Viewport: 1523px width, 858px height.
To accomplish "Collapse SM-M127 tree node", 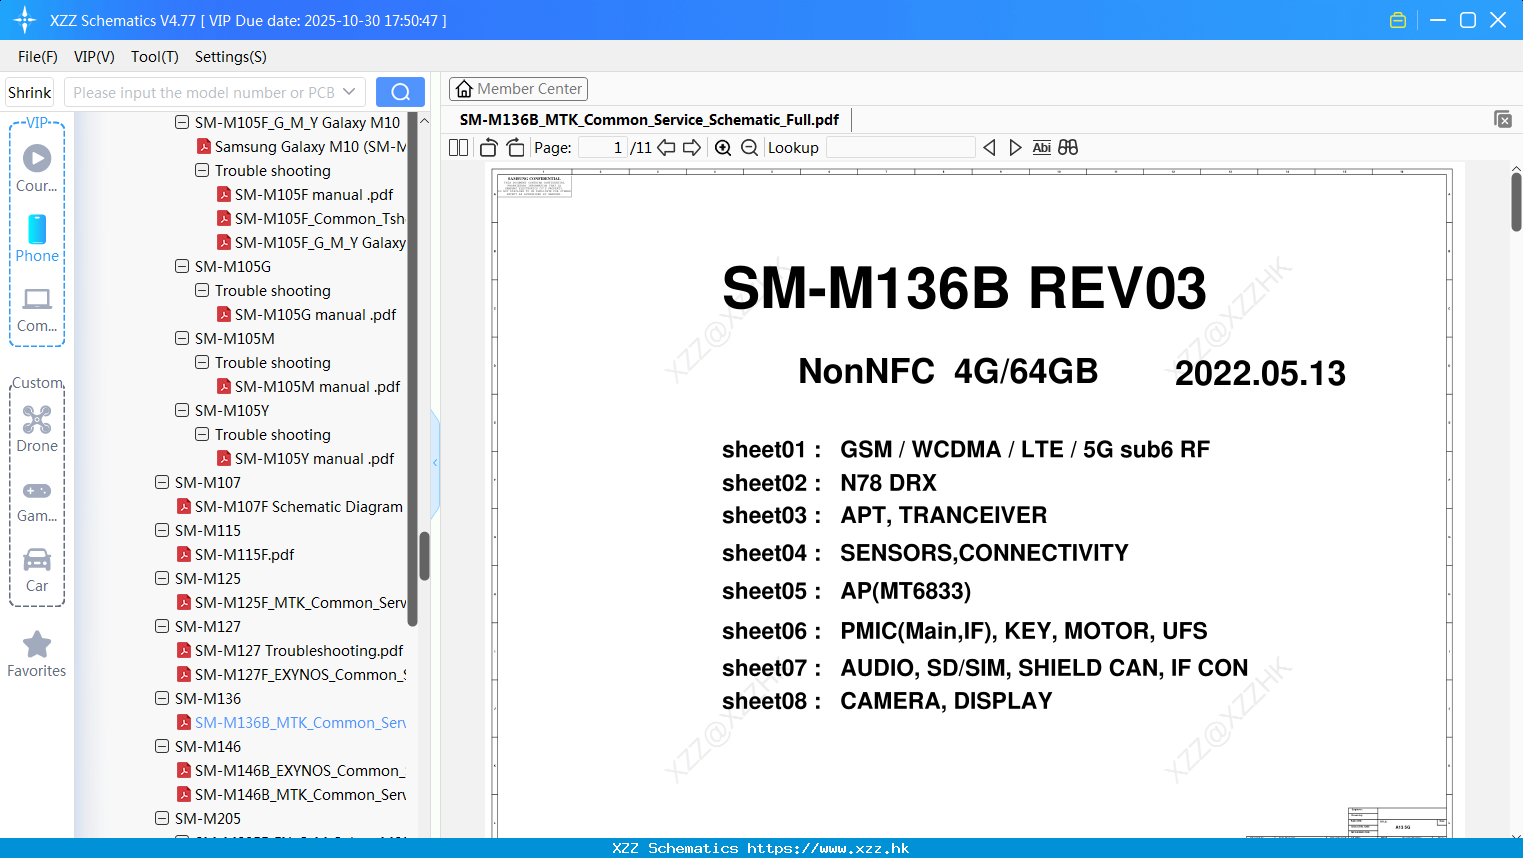I will pos(162,626).
